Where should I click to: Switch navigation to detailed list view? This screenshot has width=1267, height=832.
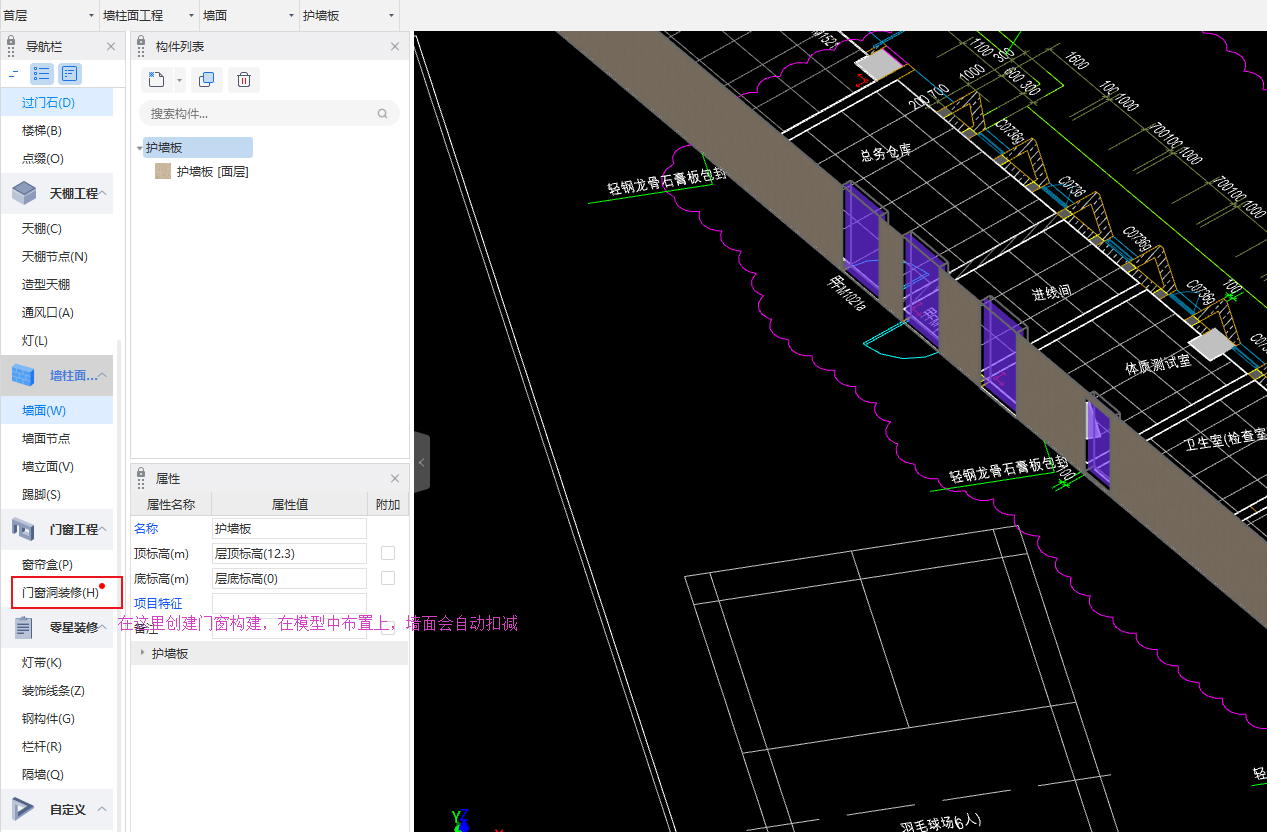tap(70, 73)
